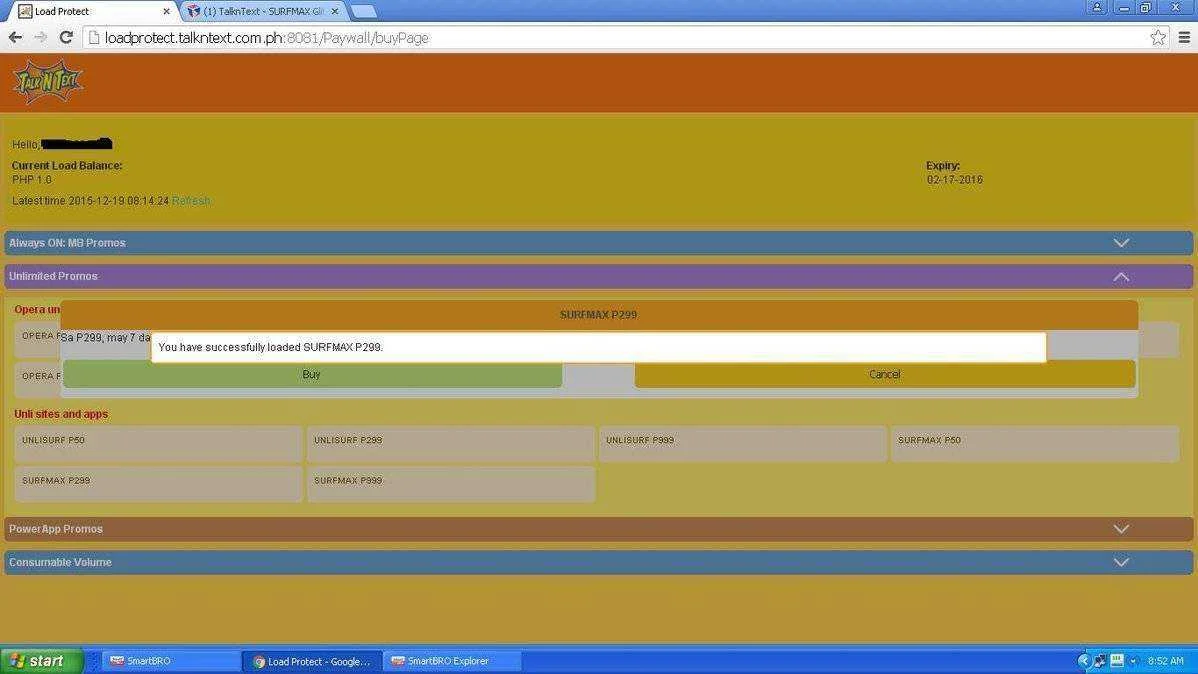Click the address bar URL
This screenshot has width=1198, height=674.
(267, 37)
